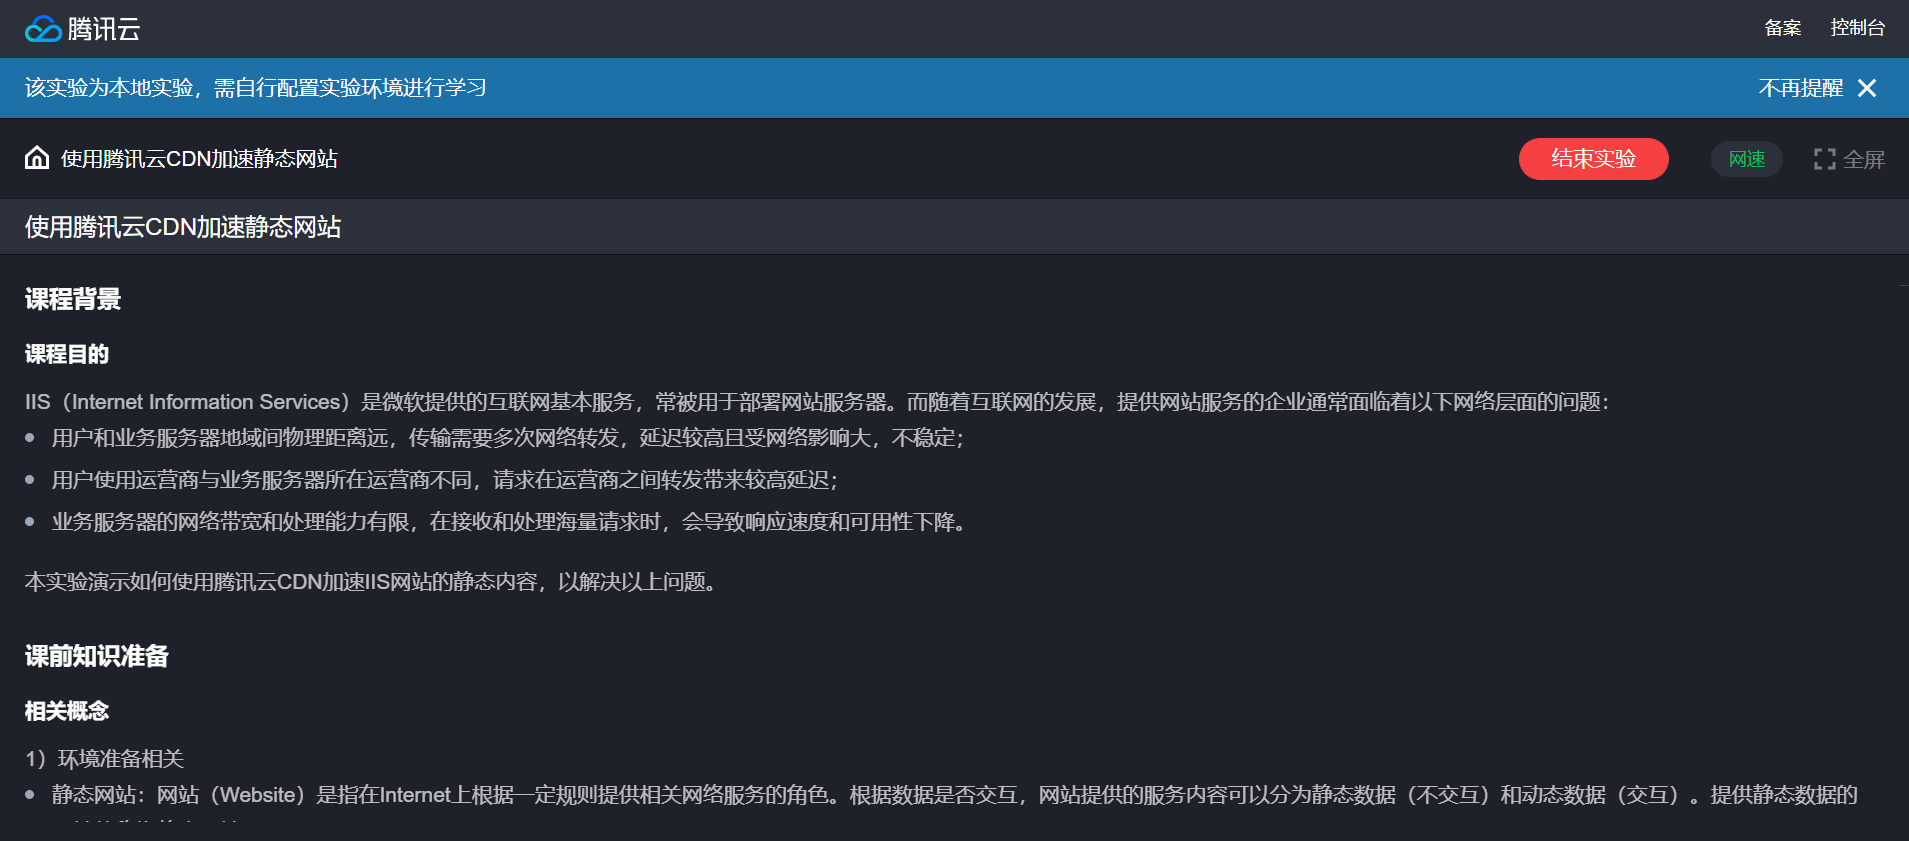
Task: Click the 课程目的 subheading
Action: click(67, 354)
